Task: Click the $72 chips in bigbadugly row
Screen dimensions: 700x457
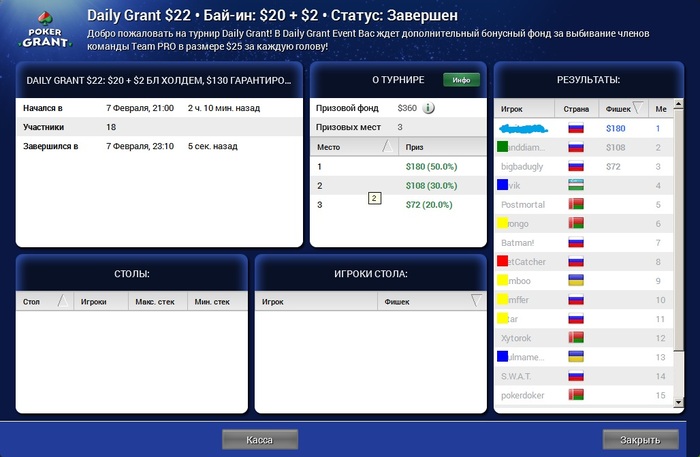Action: click(613, 166)
